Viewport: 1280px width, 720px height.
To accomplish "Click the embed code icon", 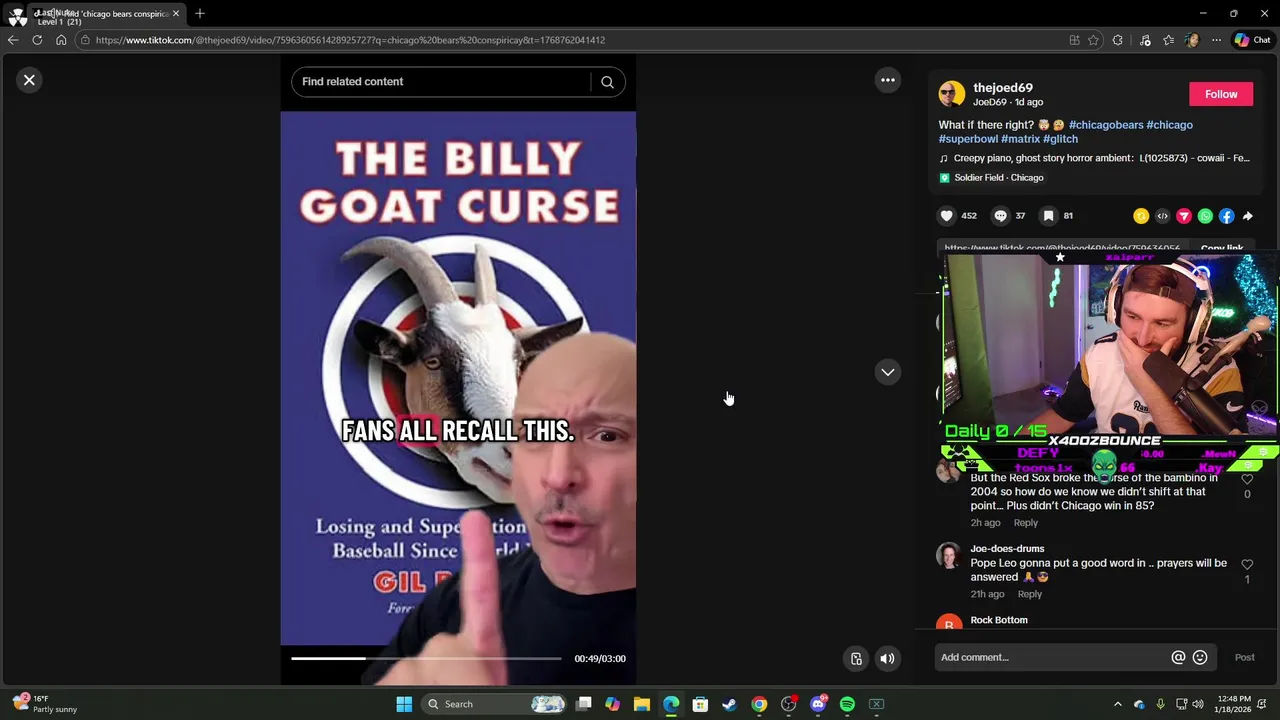I will 1162,216.
